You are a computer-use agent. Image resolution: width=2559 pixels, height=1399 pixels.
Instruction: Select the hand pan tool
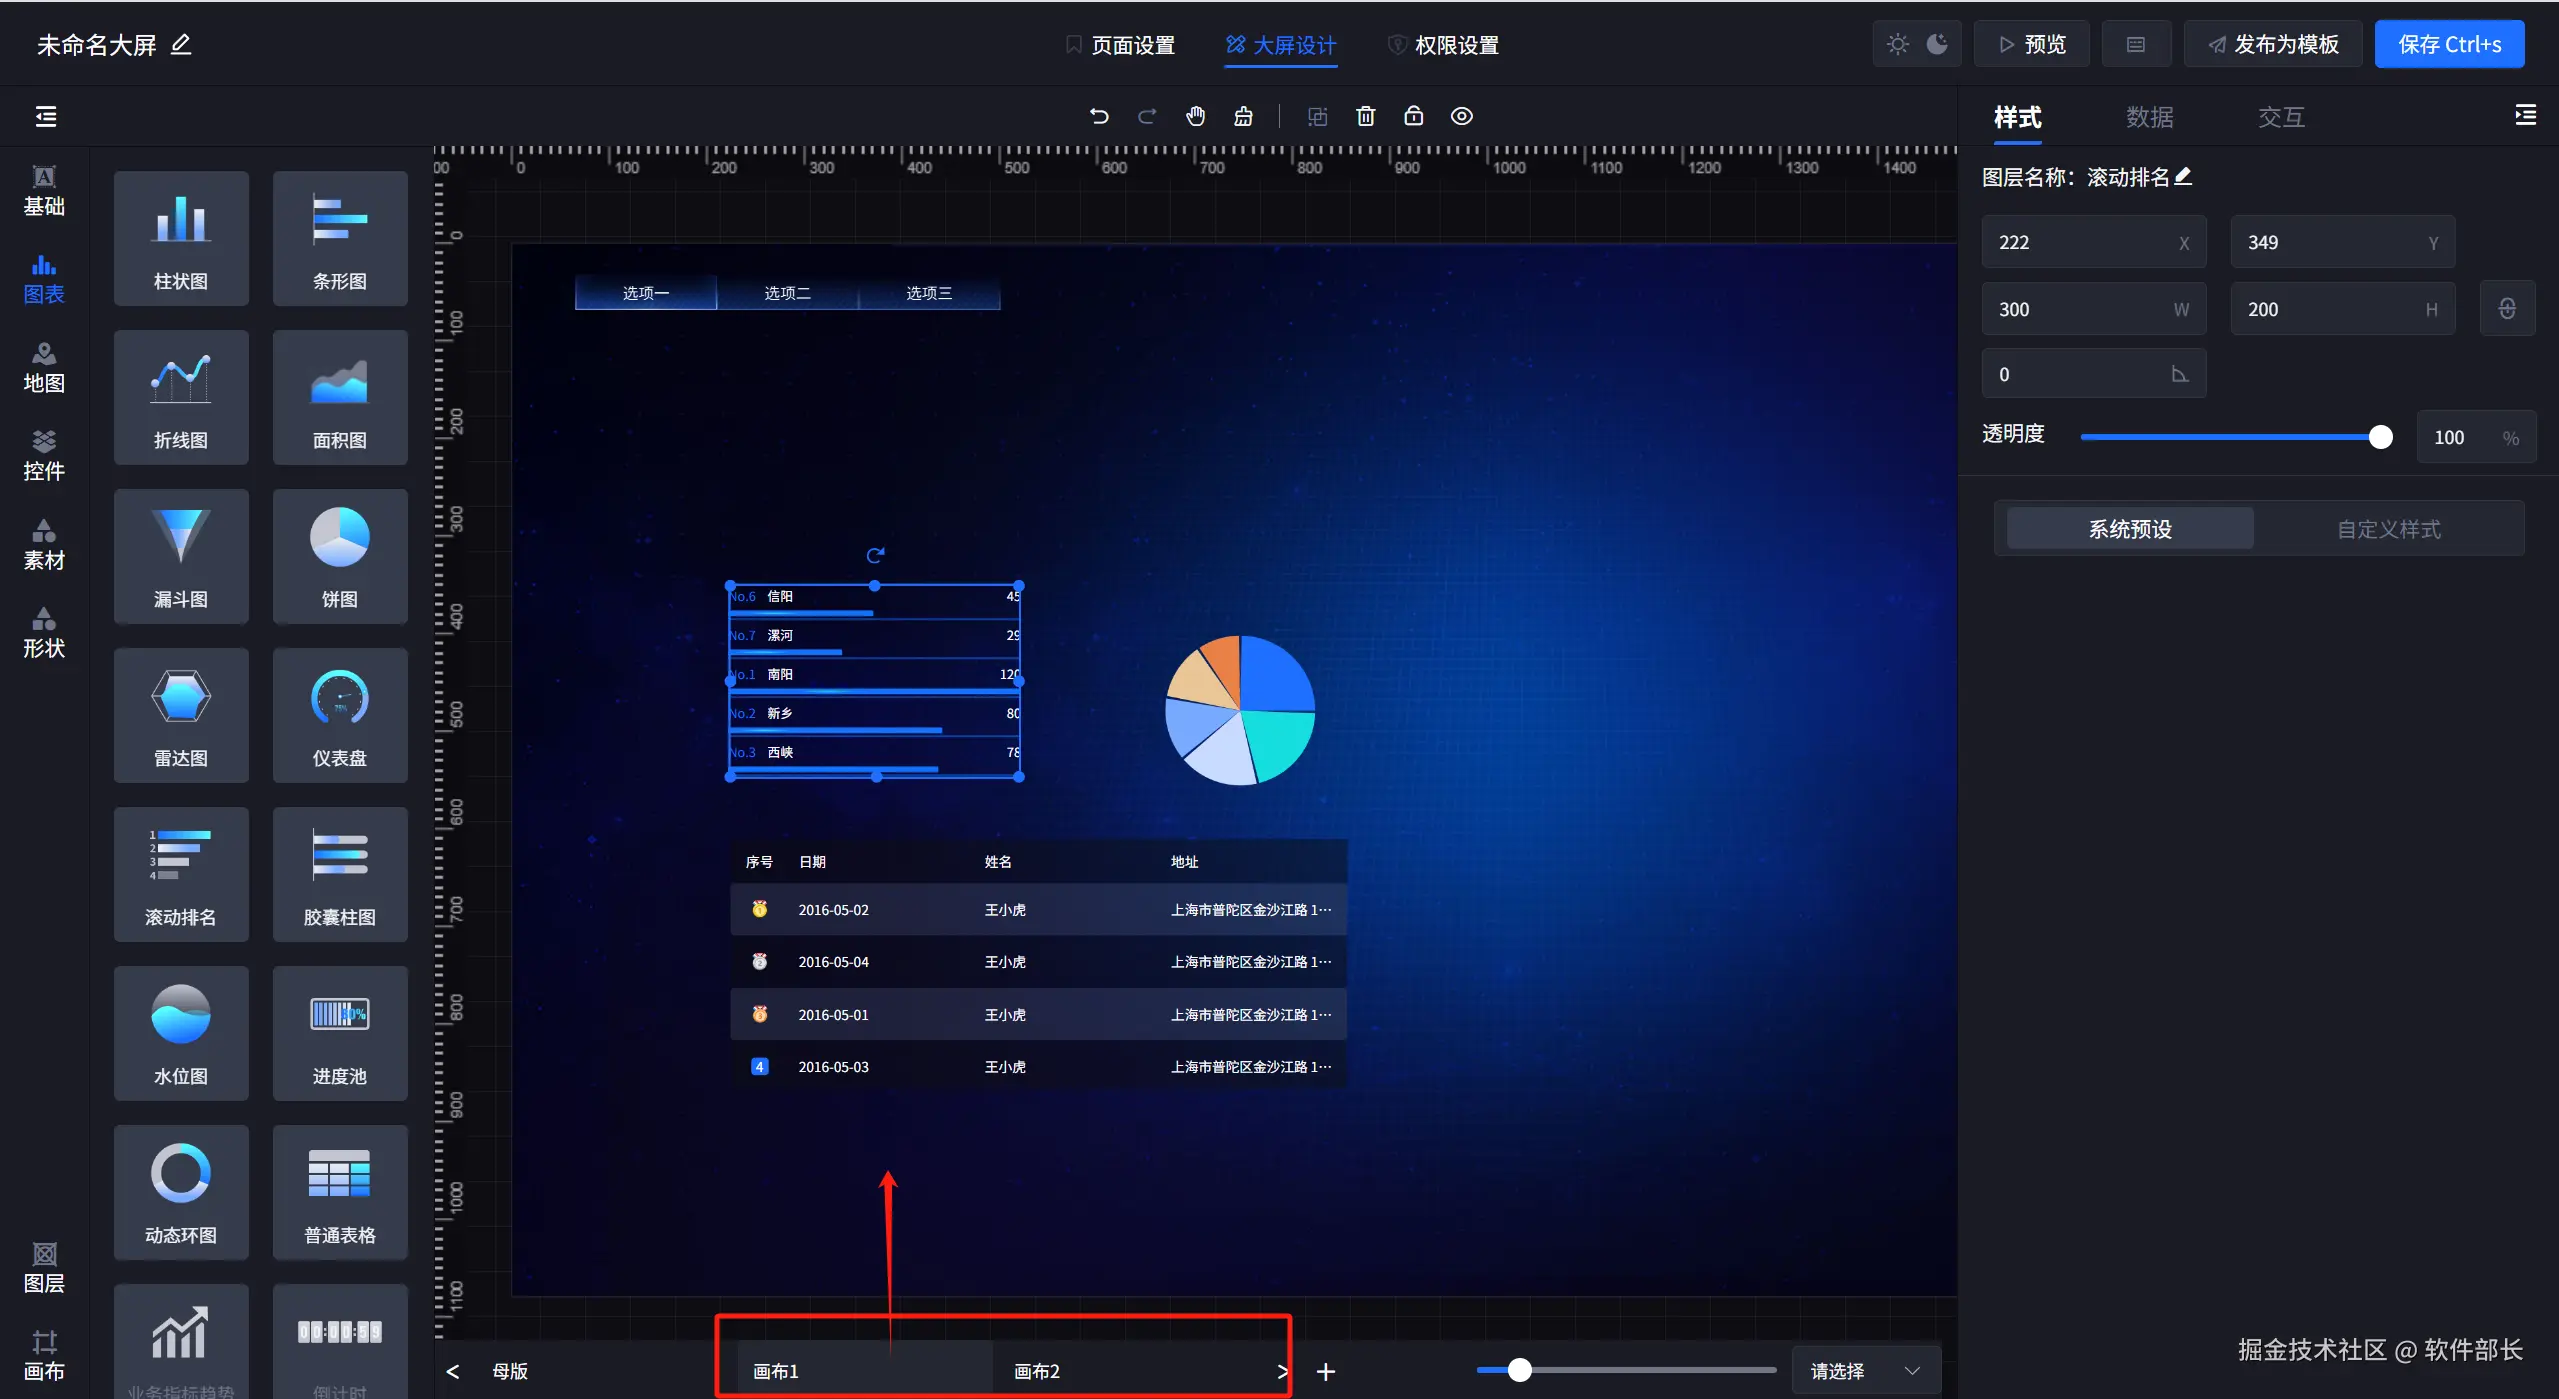(1195, 116)
